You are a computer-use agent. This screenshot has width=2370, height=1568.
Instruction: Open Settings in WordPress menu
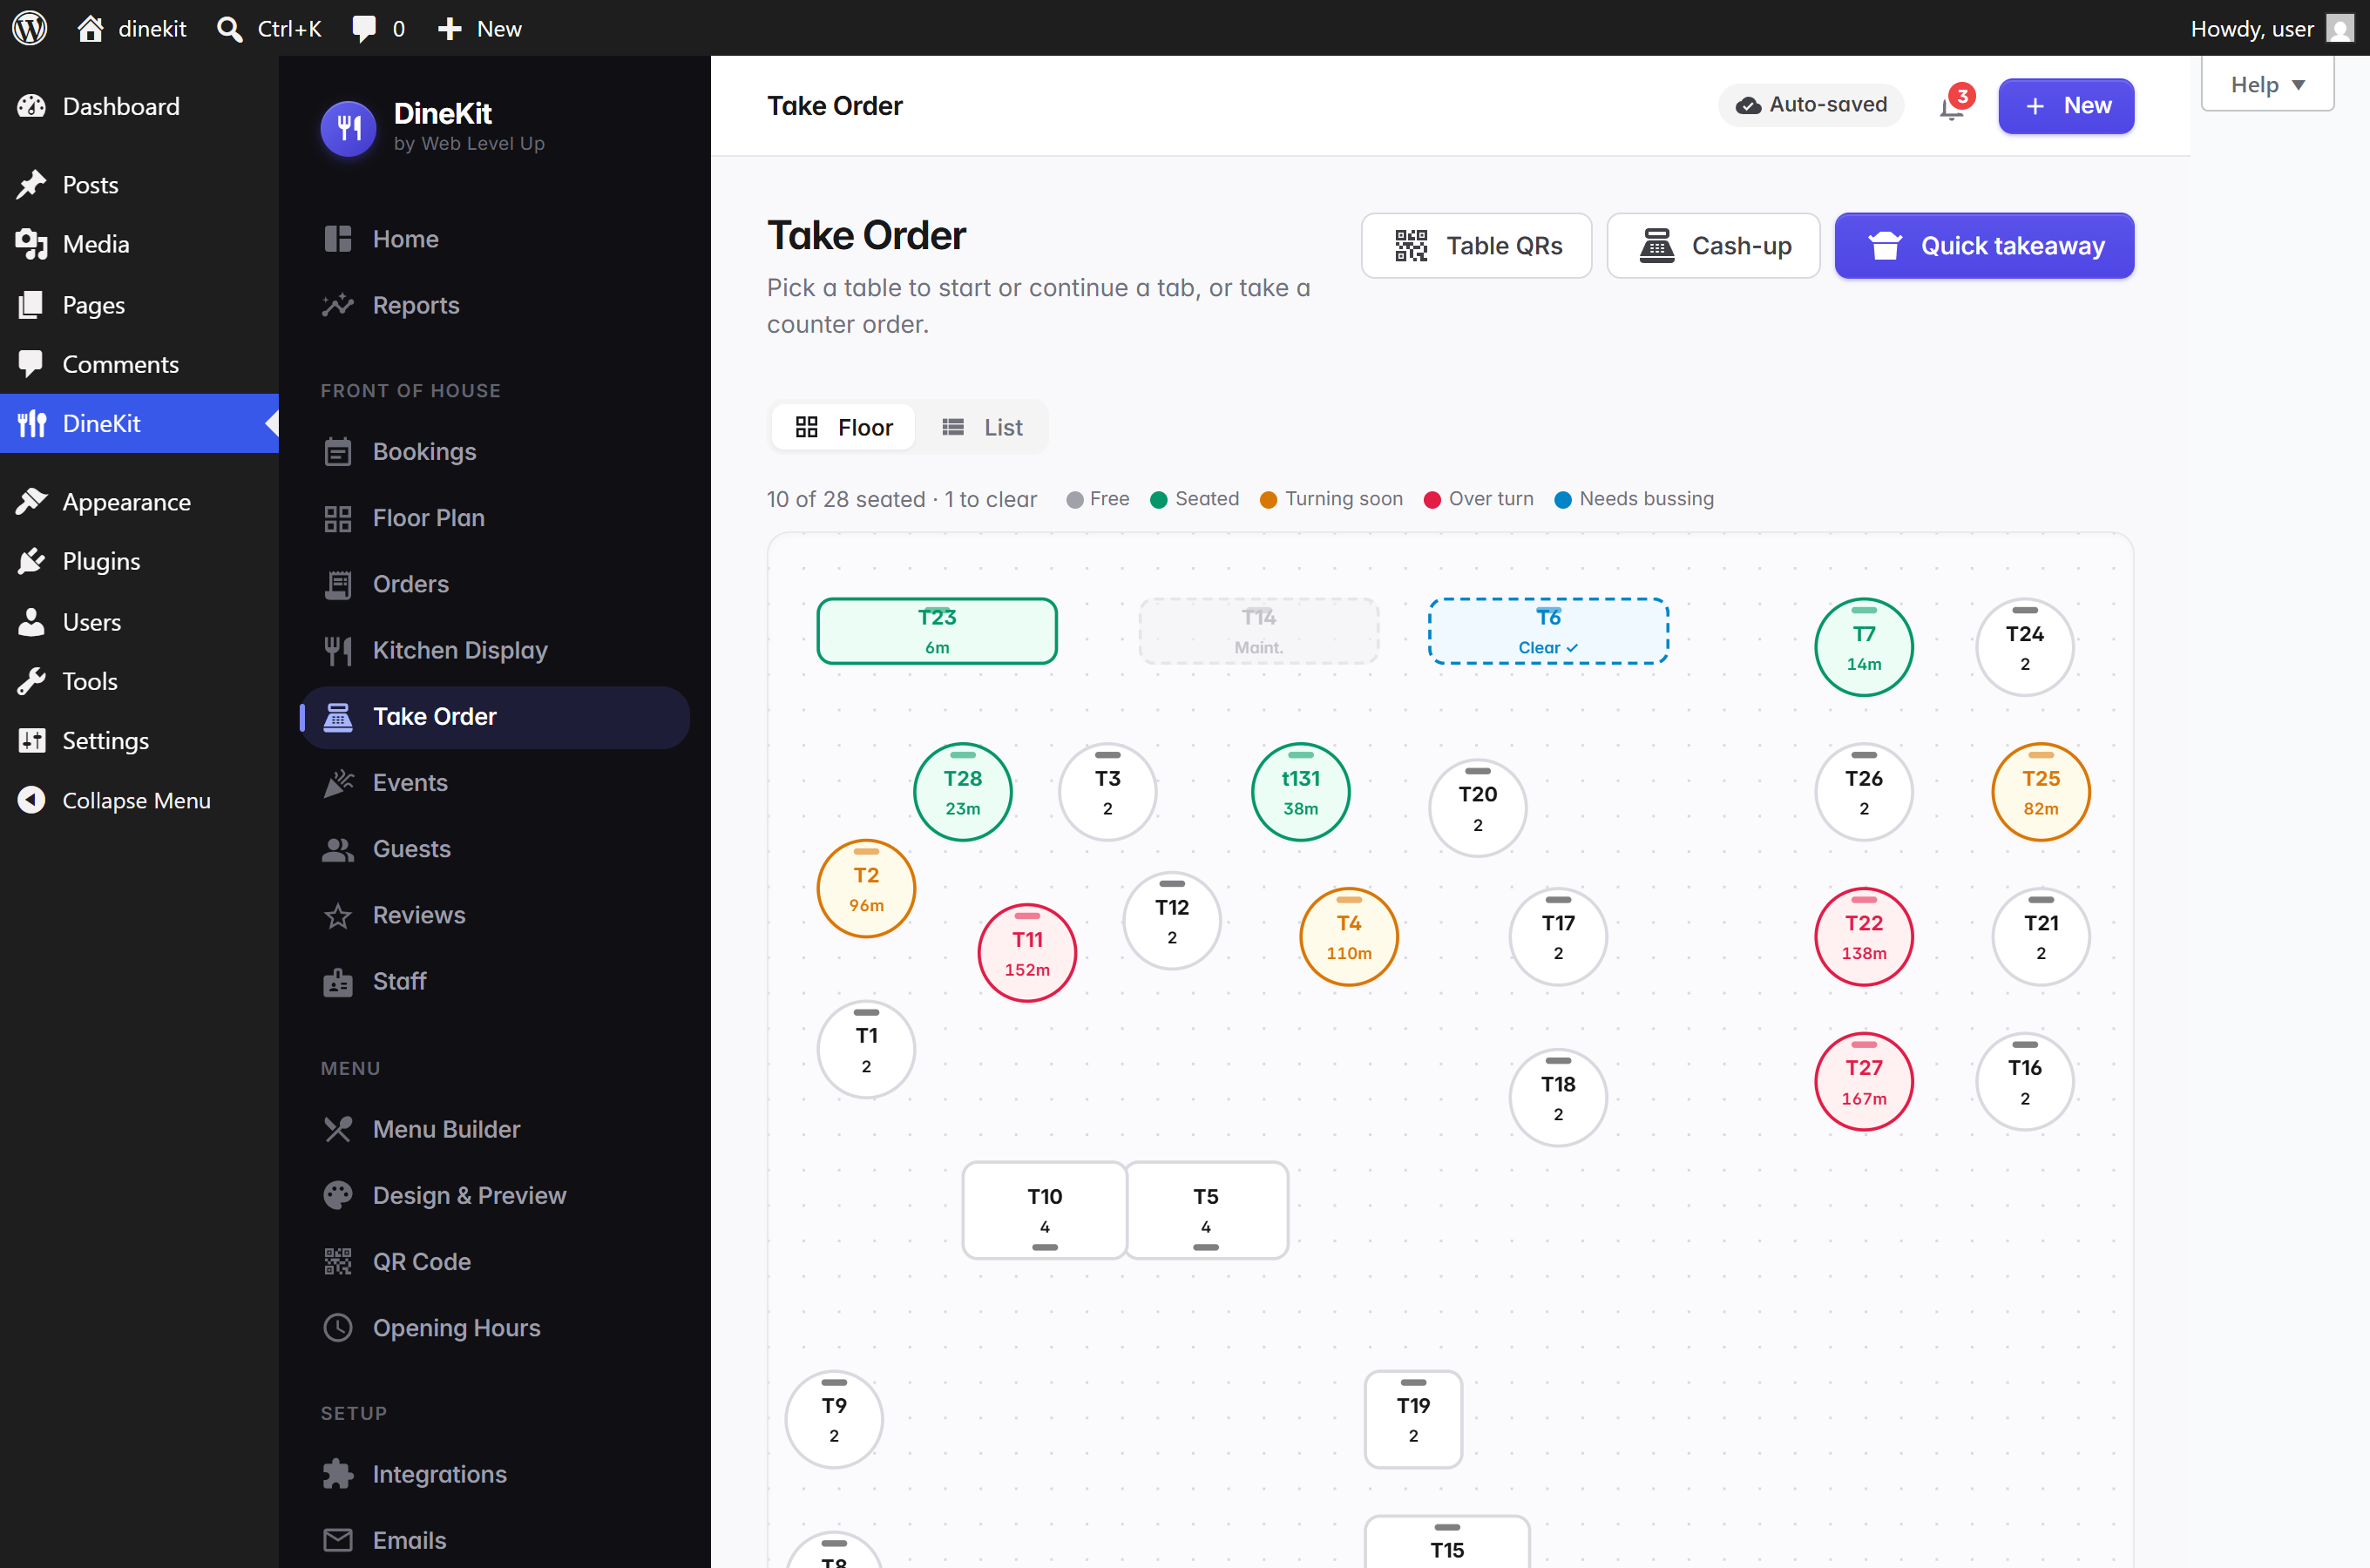[x=139, y=741]
